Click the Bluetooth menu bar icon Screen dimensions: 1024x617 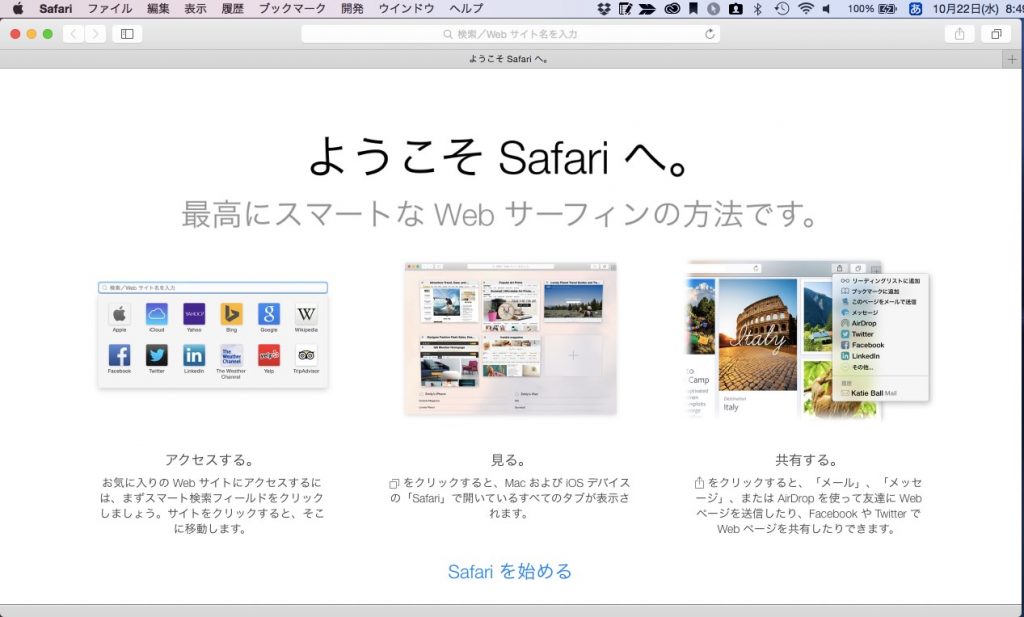point(758,8)
